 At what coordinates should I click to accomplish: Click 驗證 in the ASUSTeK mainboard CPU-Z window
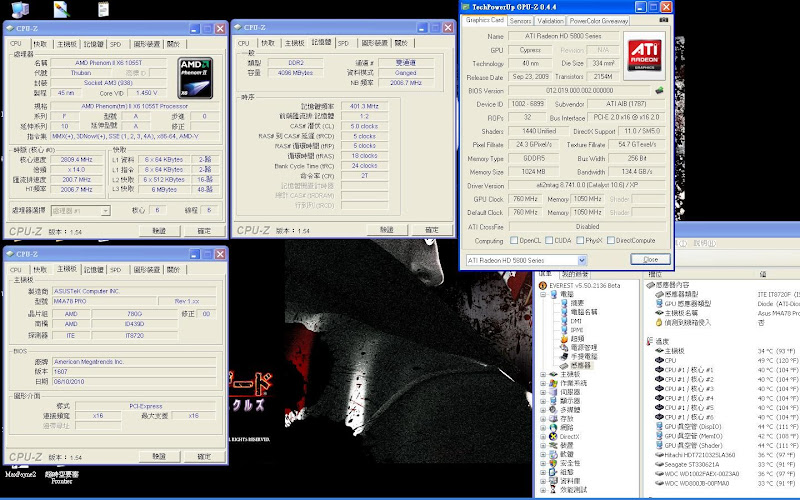159,457
